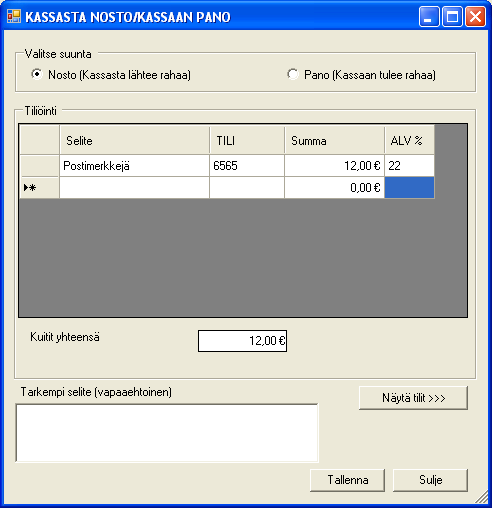Screen dimensions: 492x508
Task: Click the Selite column header
Action: click(x=134, y=140)
